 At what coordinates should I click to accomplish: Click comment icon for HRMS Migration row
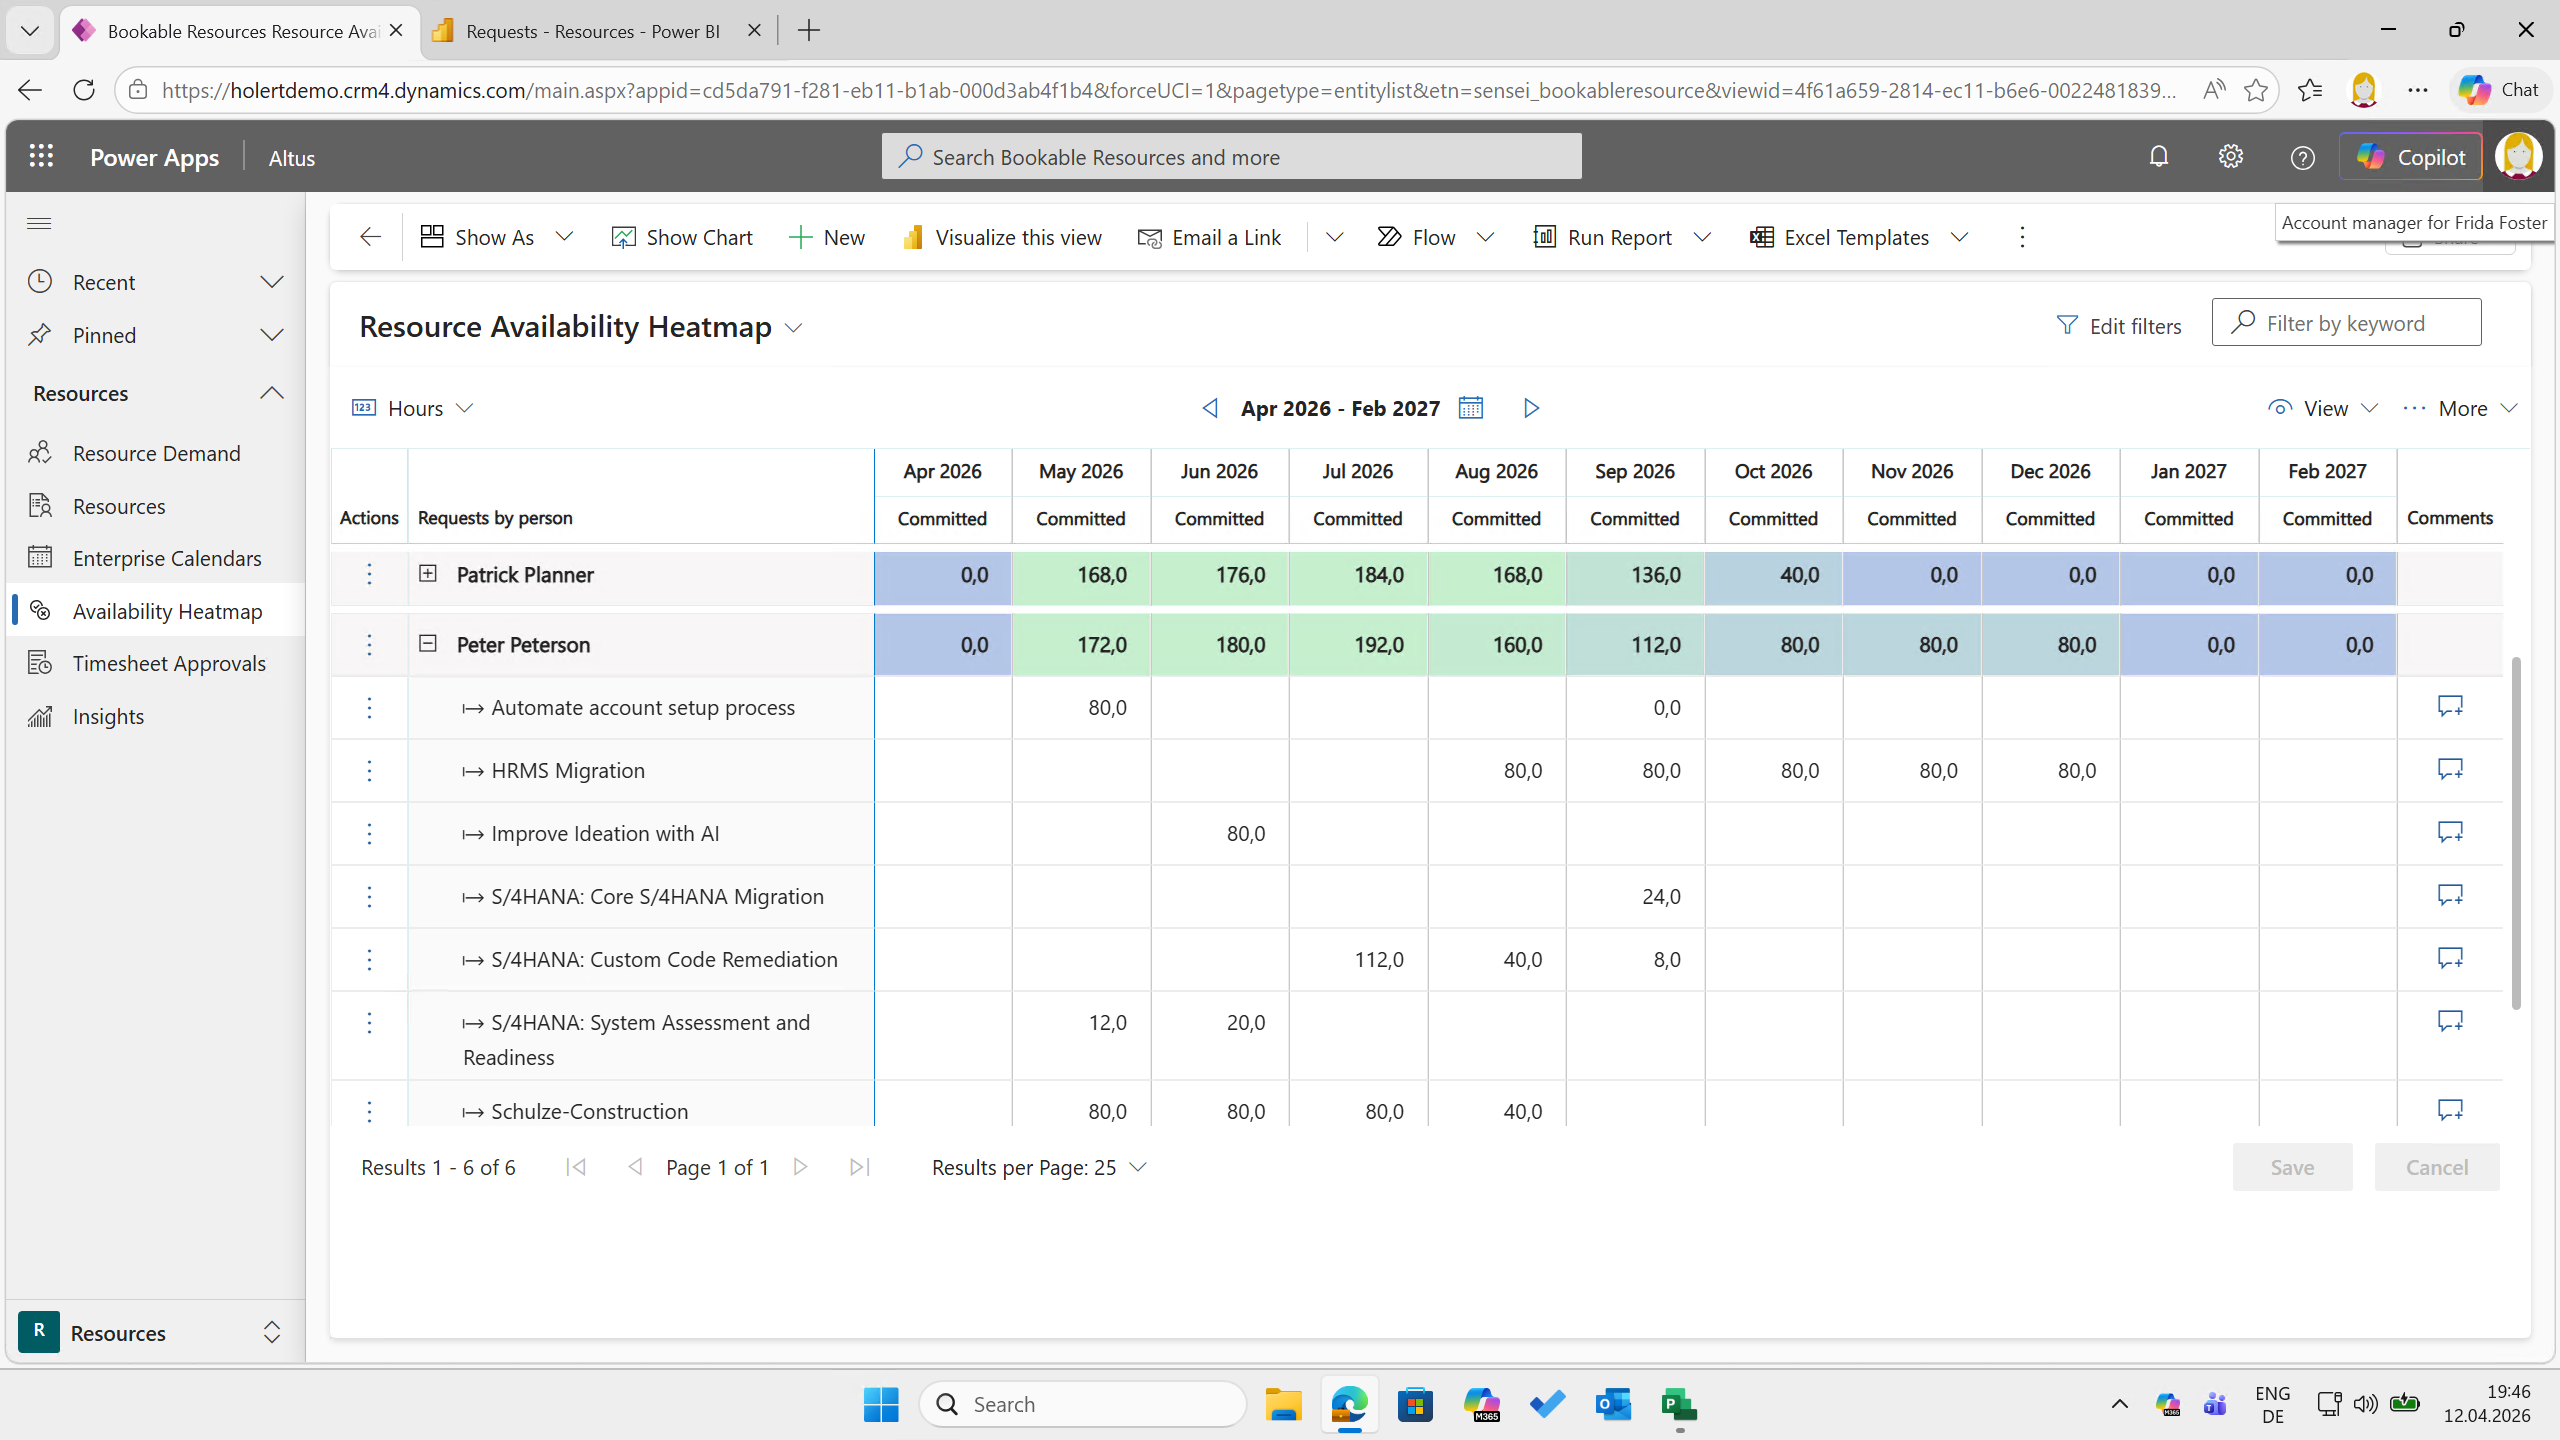2449,769
